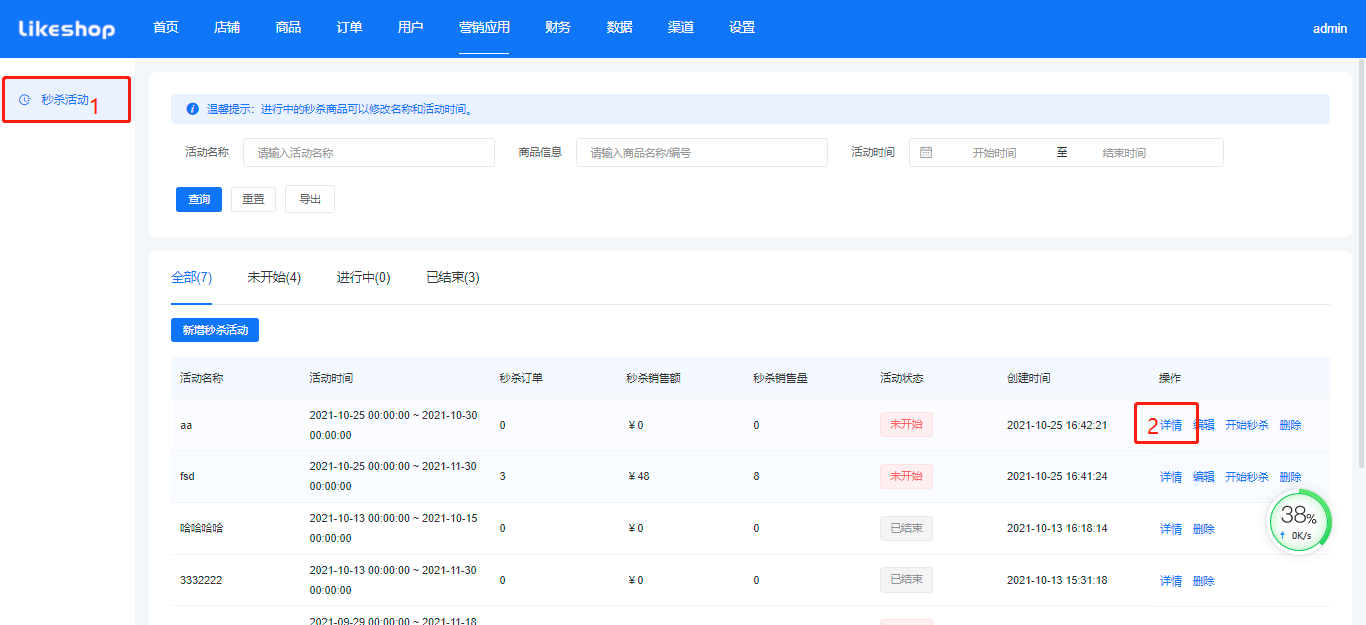This screenshot has height=625, width=1366.
Task: Open 详情 for activity fsd
Action: pyautogui.click(x=1171, y=477)
